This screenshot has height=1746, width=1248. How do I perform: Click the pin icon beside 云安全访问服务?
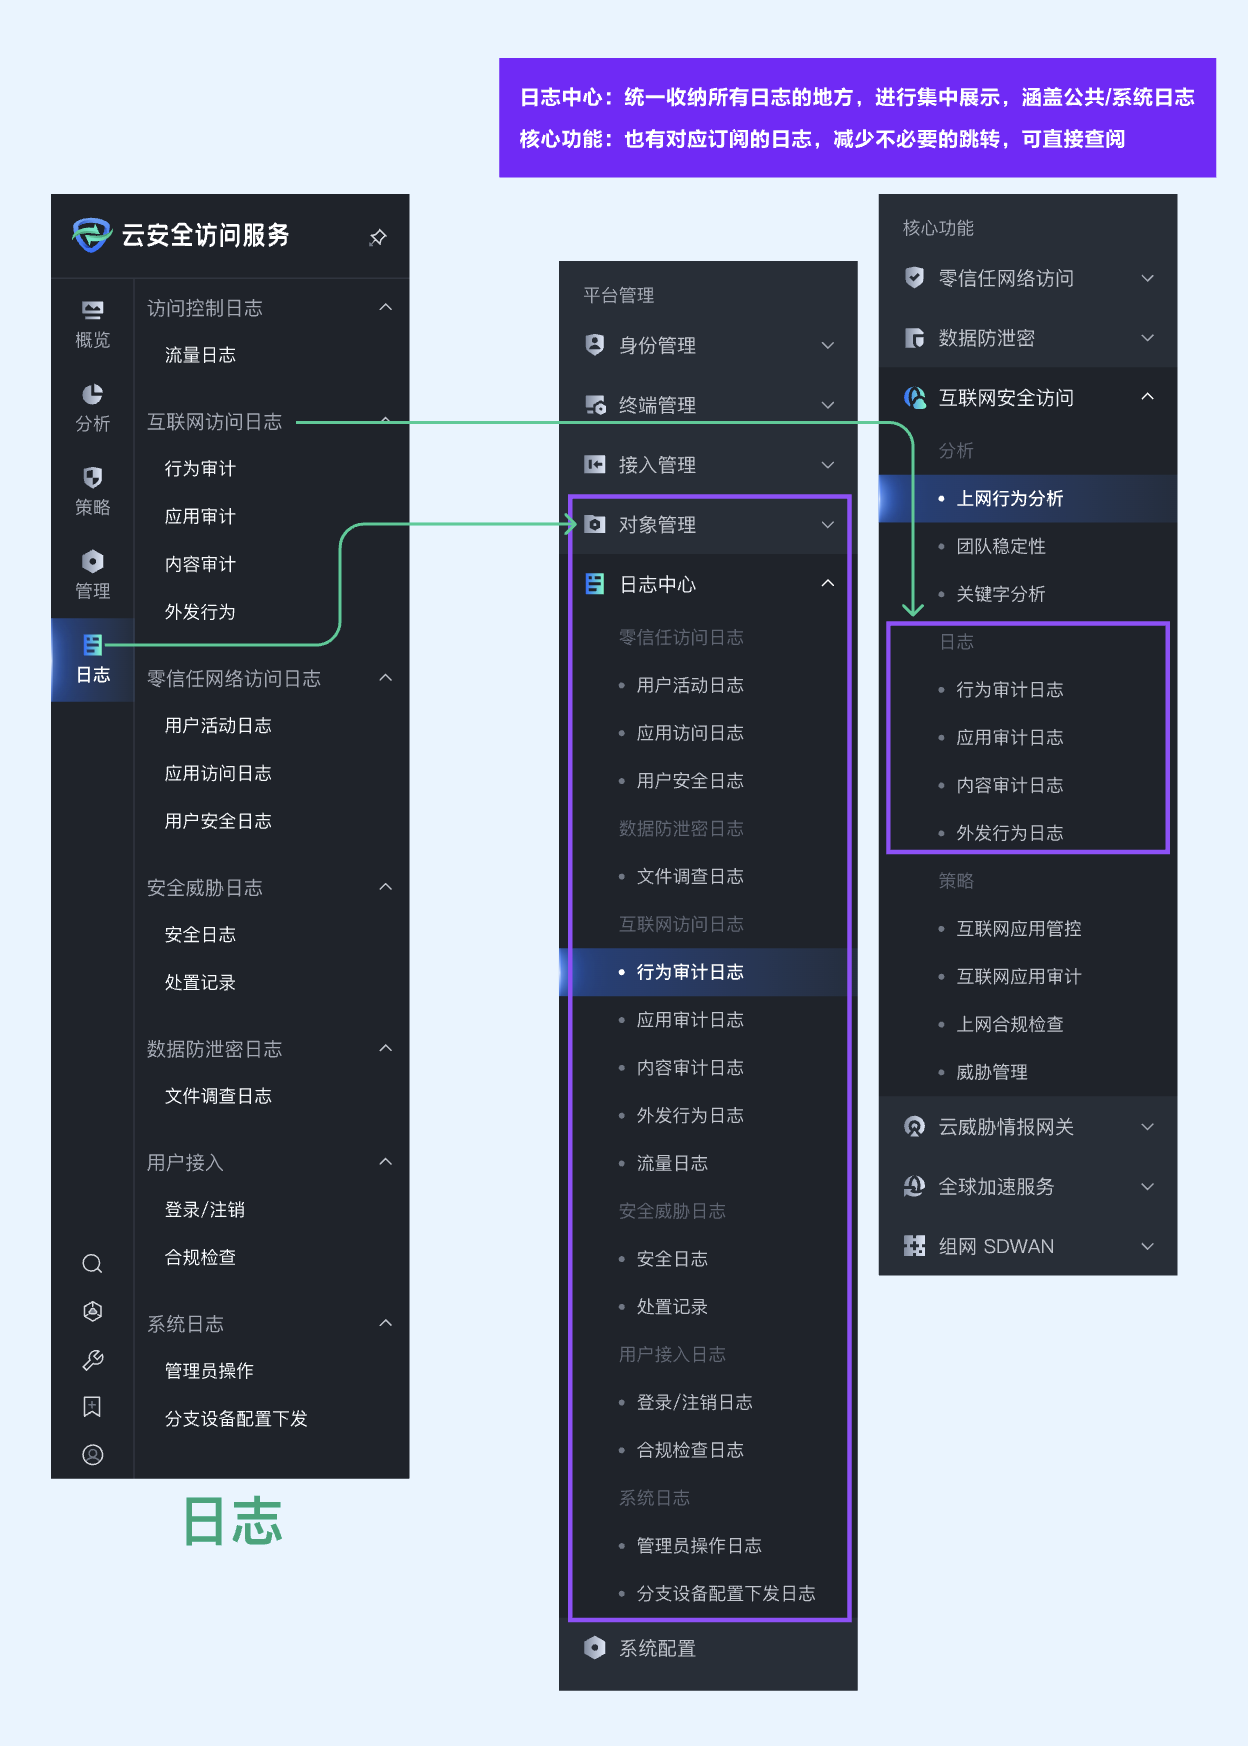[378, 237]
